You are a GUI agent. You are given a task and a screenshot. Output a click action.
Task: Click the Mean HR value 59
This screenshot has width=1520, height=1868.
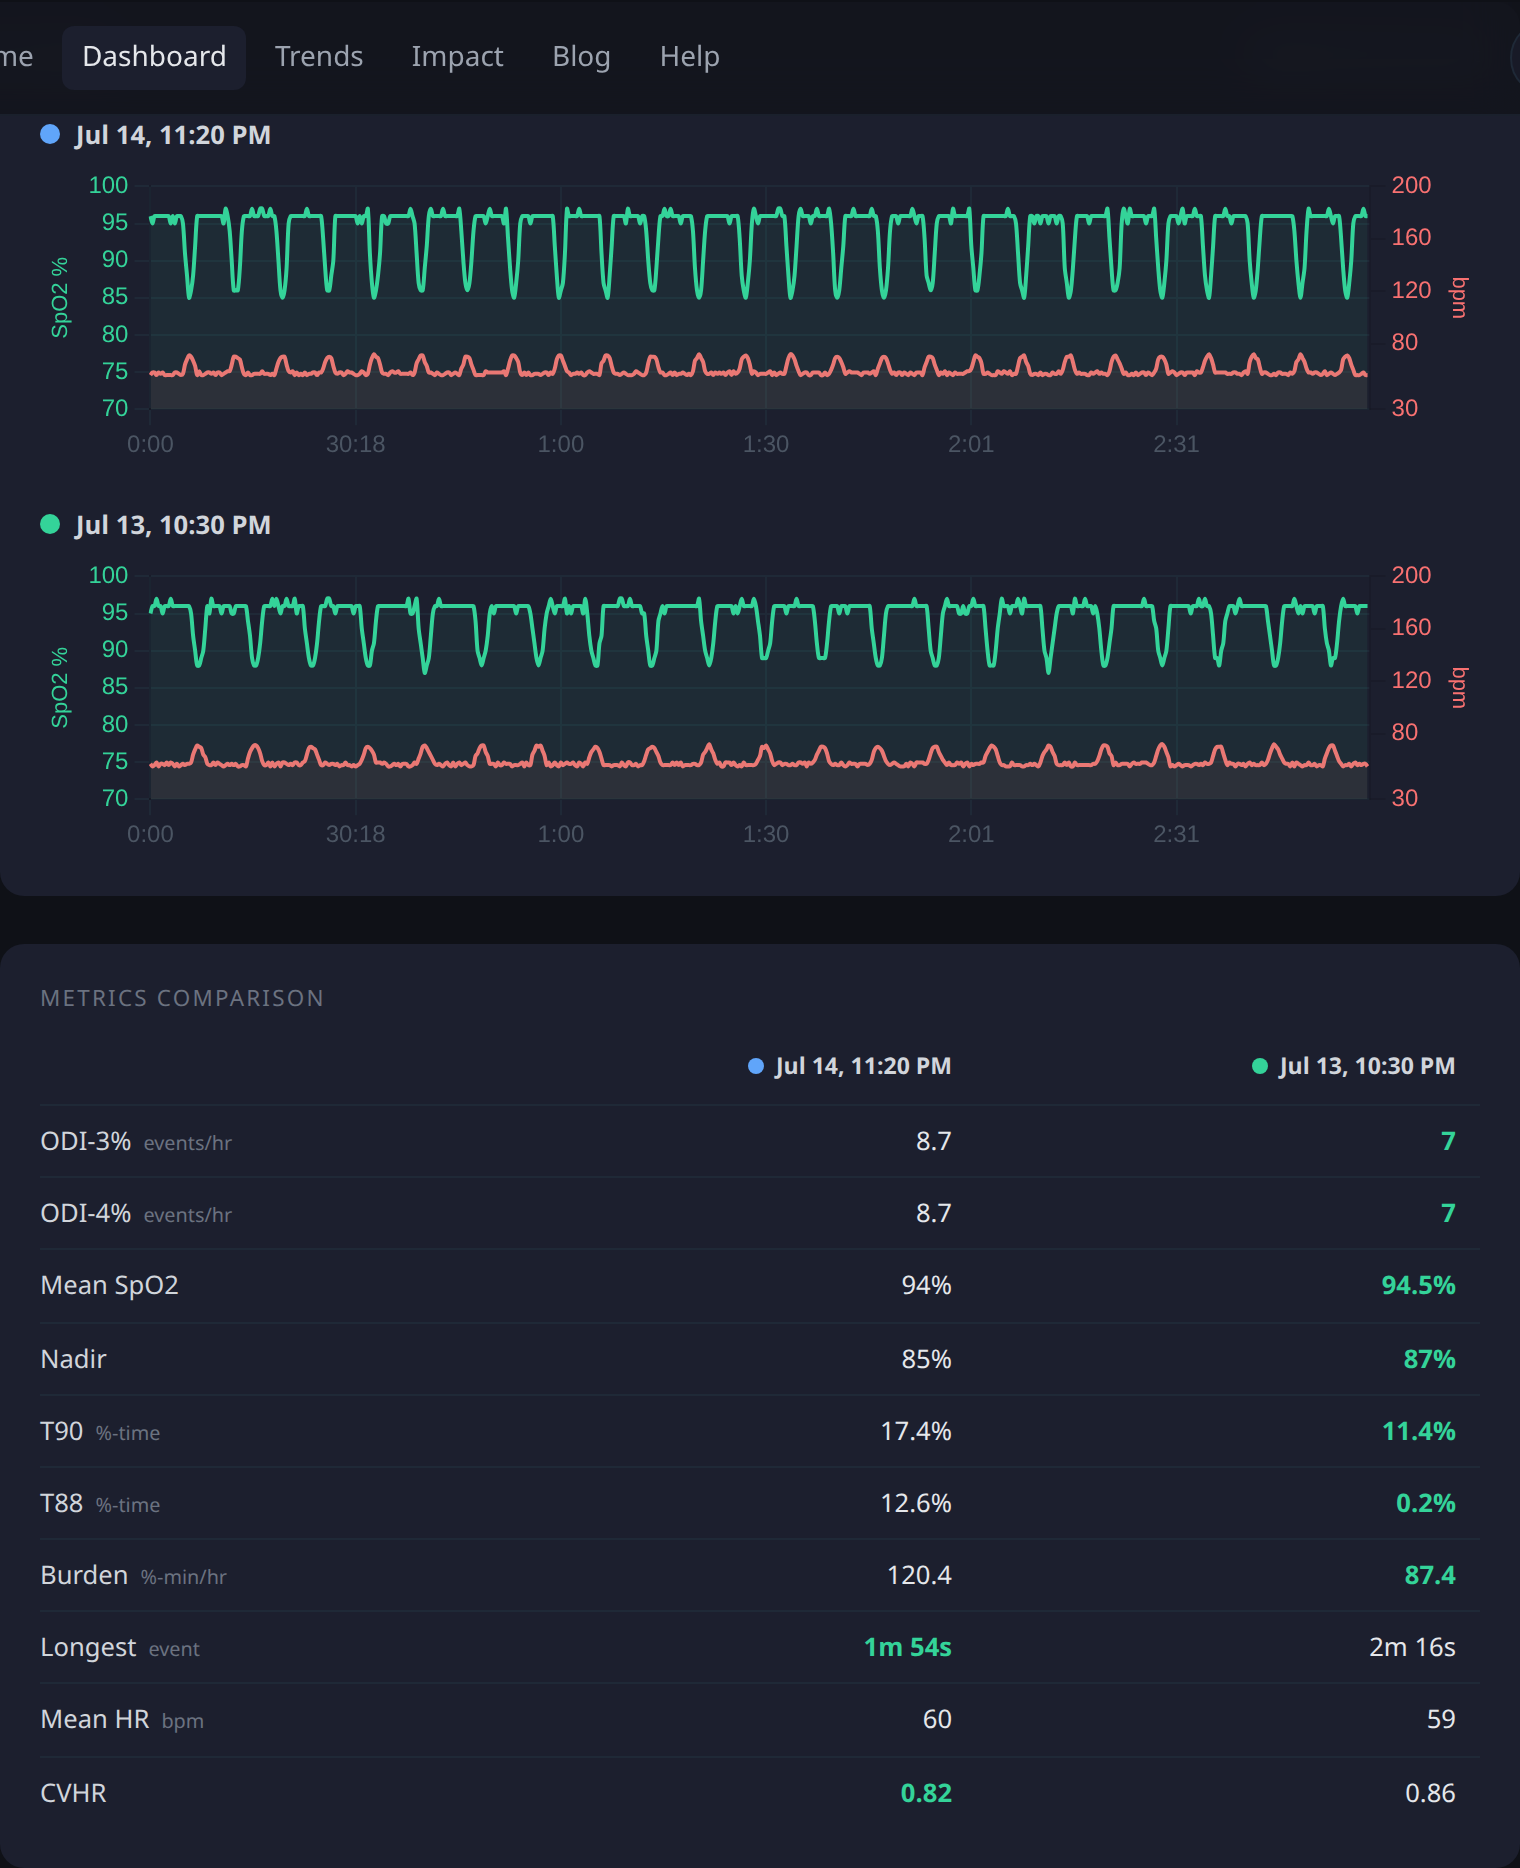tap(1441, 1719)
